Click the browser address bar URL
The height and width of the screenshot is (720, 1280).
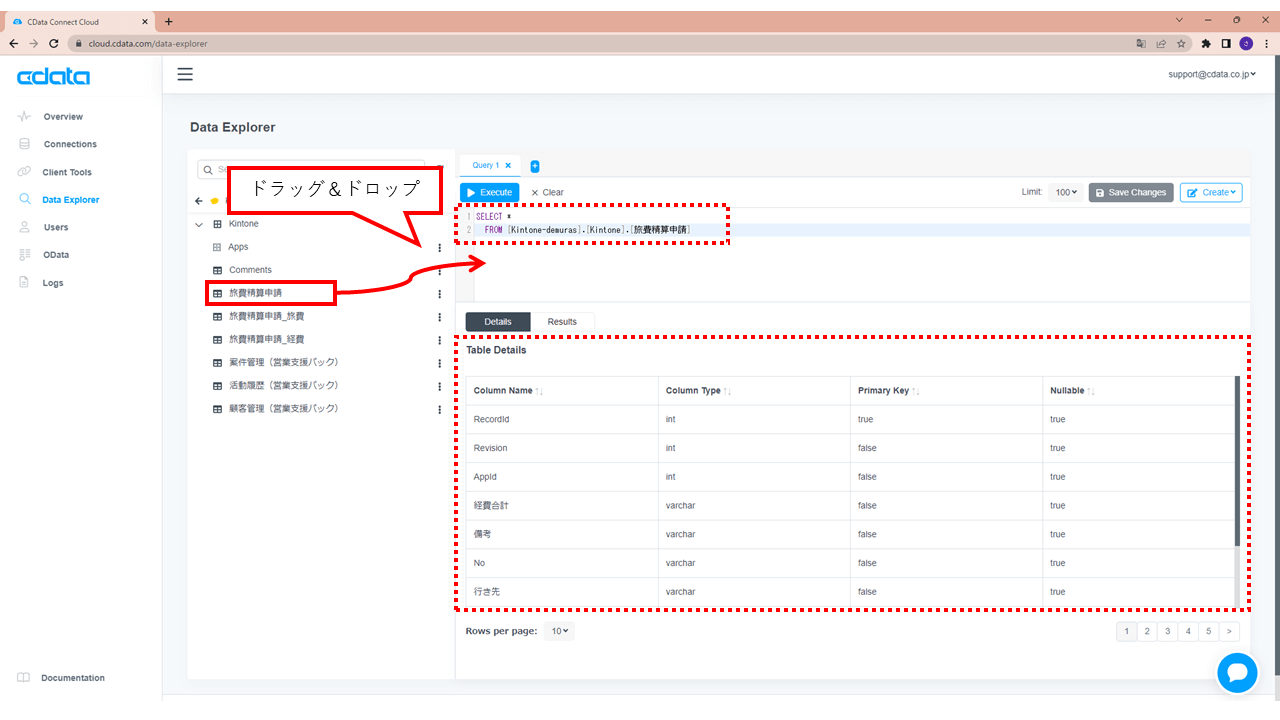coord(147,43)
